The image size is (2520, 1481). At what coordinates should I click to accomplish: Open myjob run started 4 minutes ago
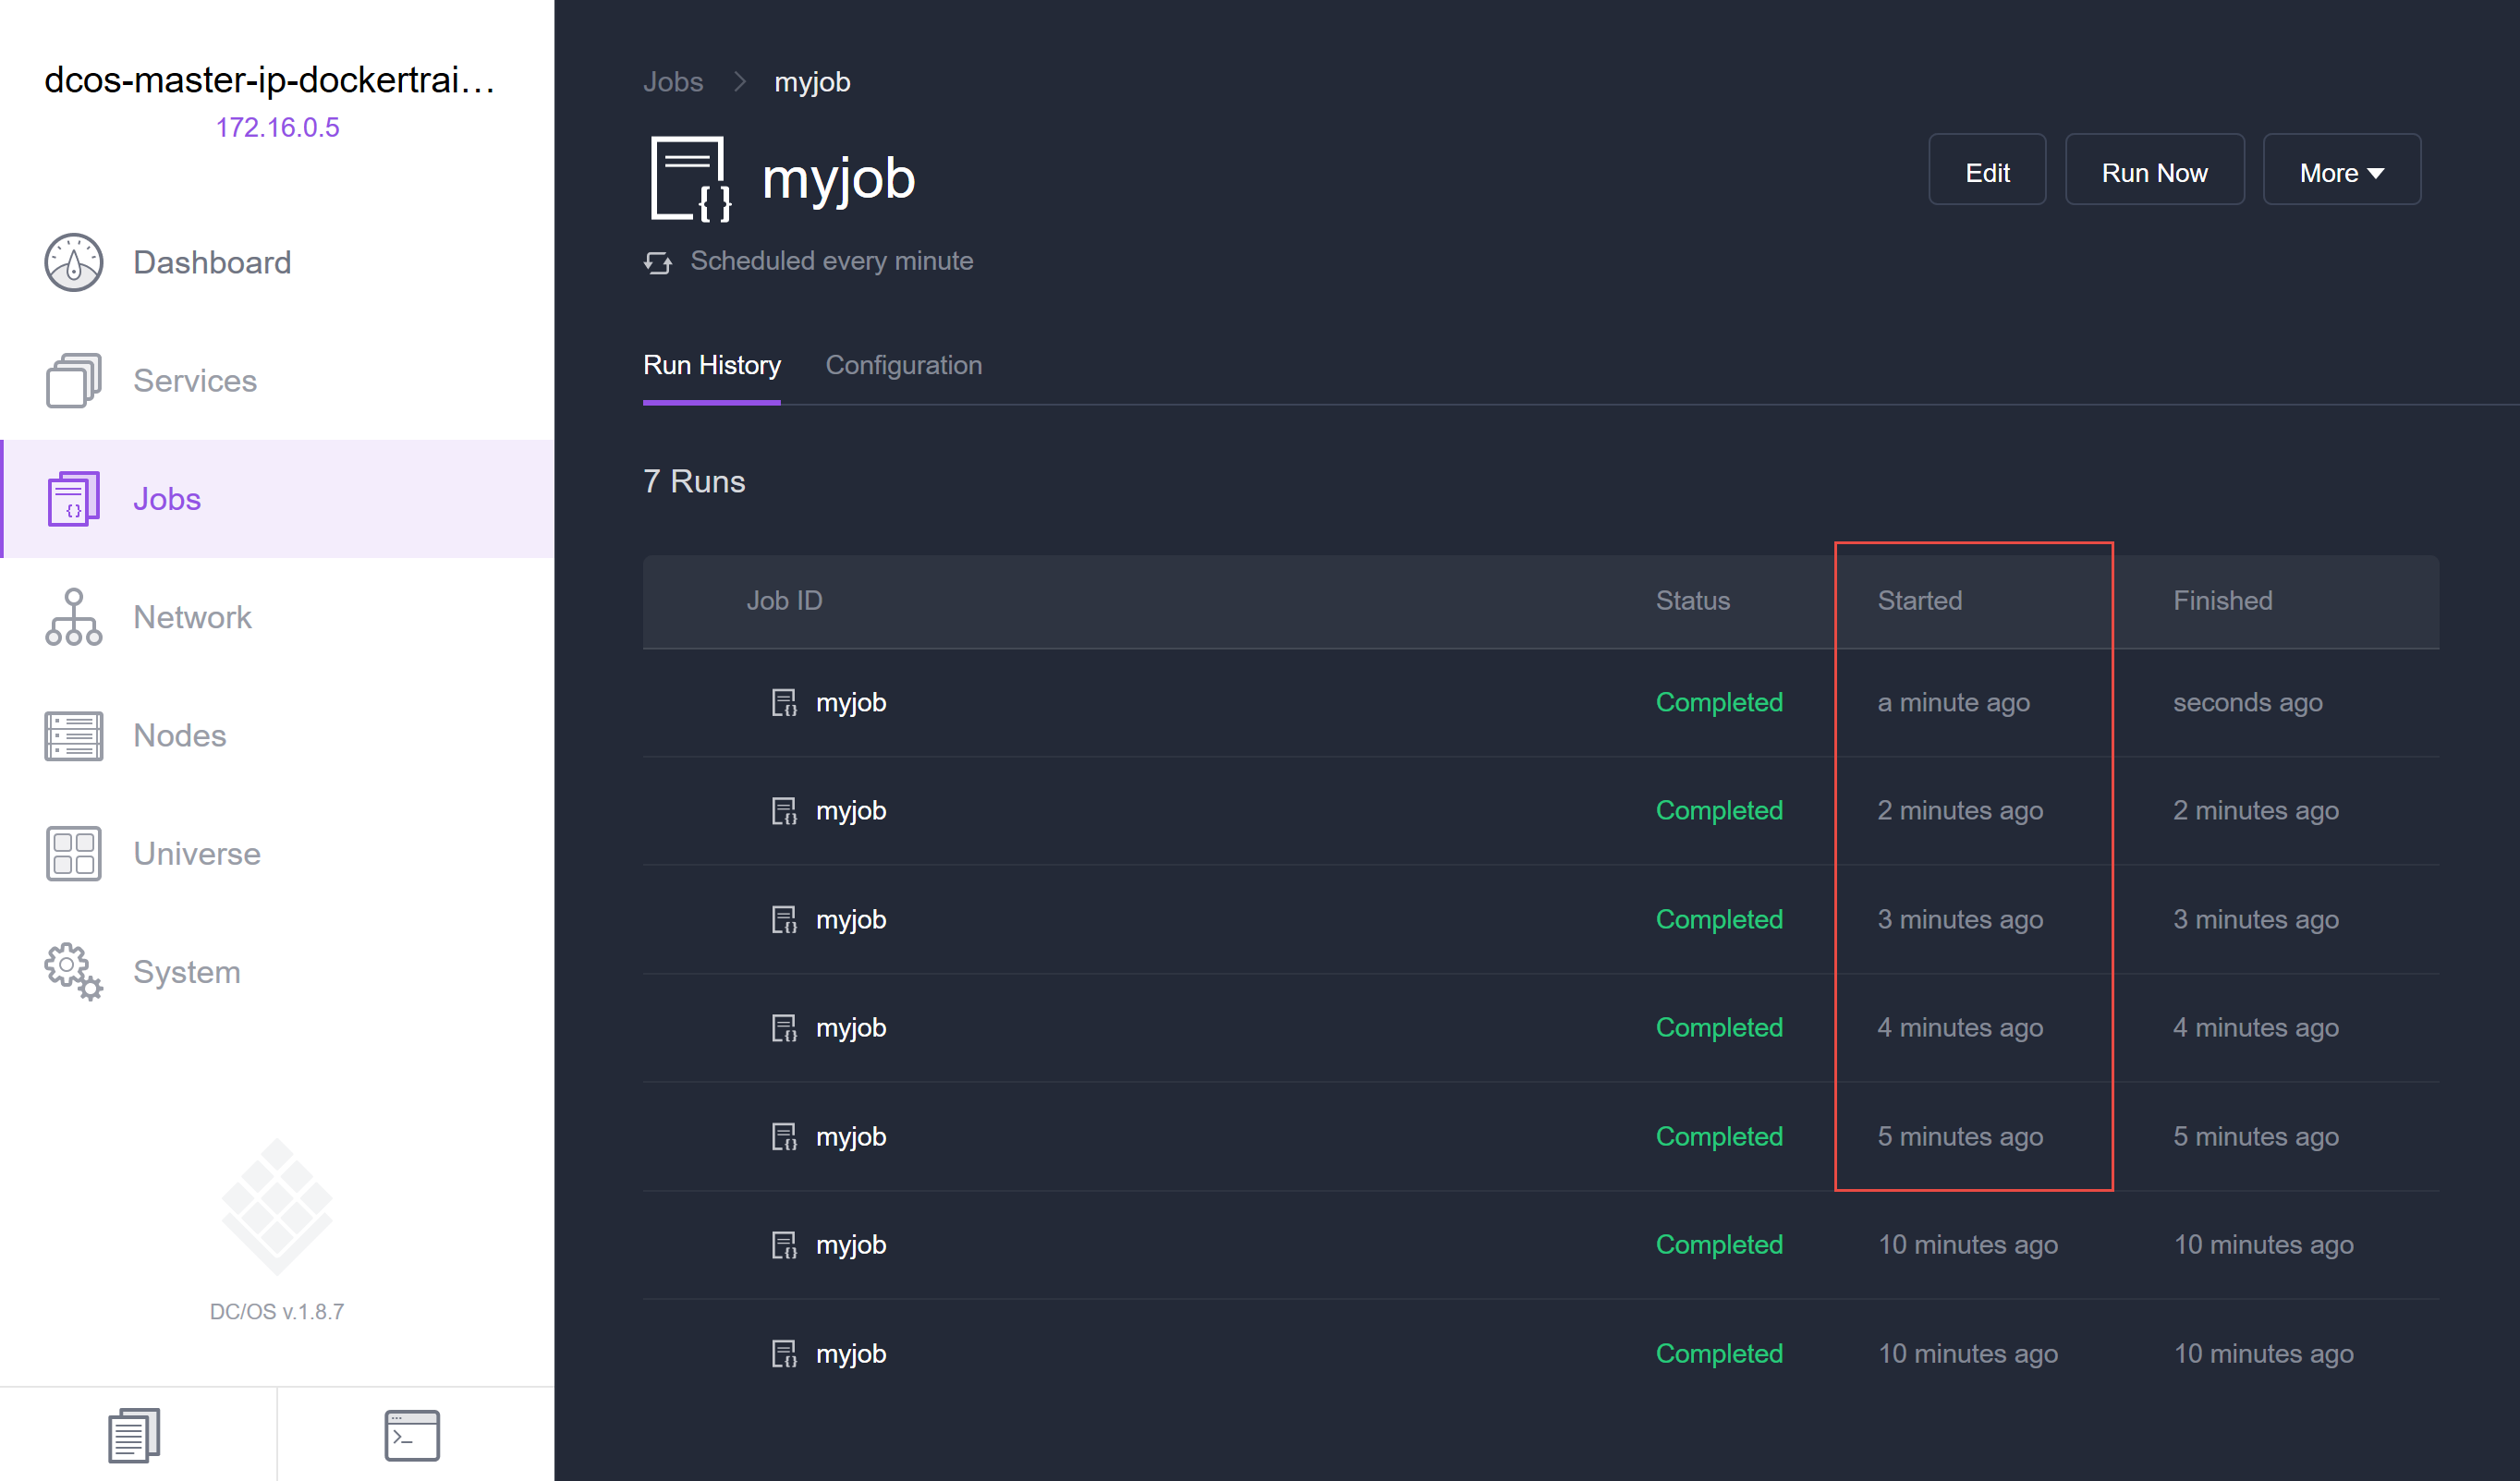(x=851, y=1028)
